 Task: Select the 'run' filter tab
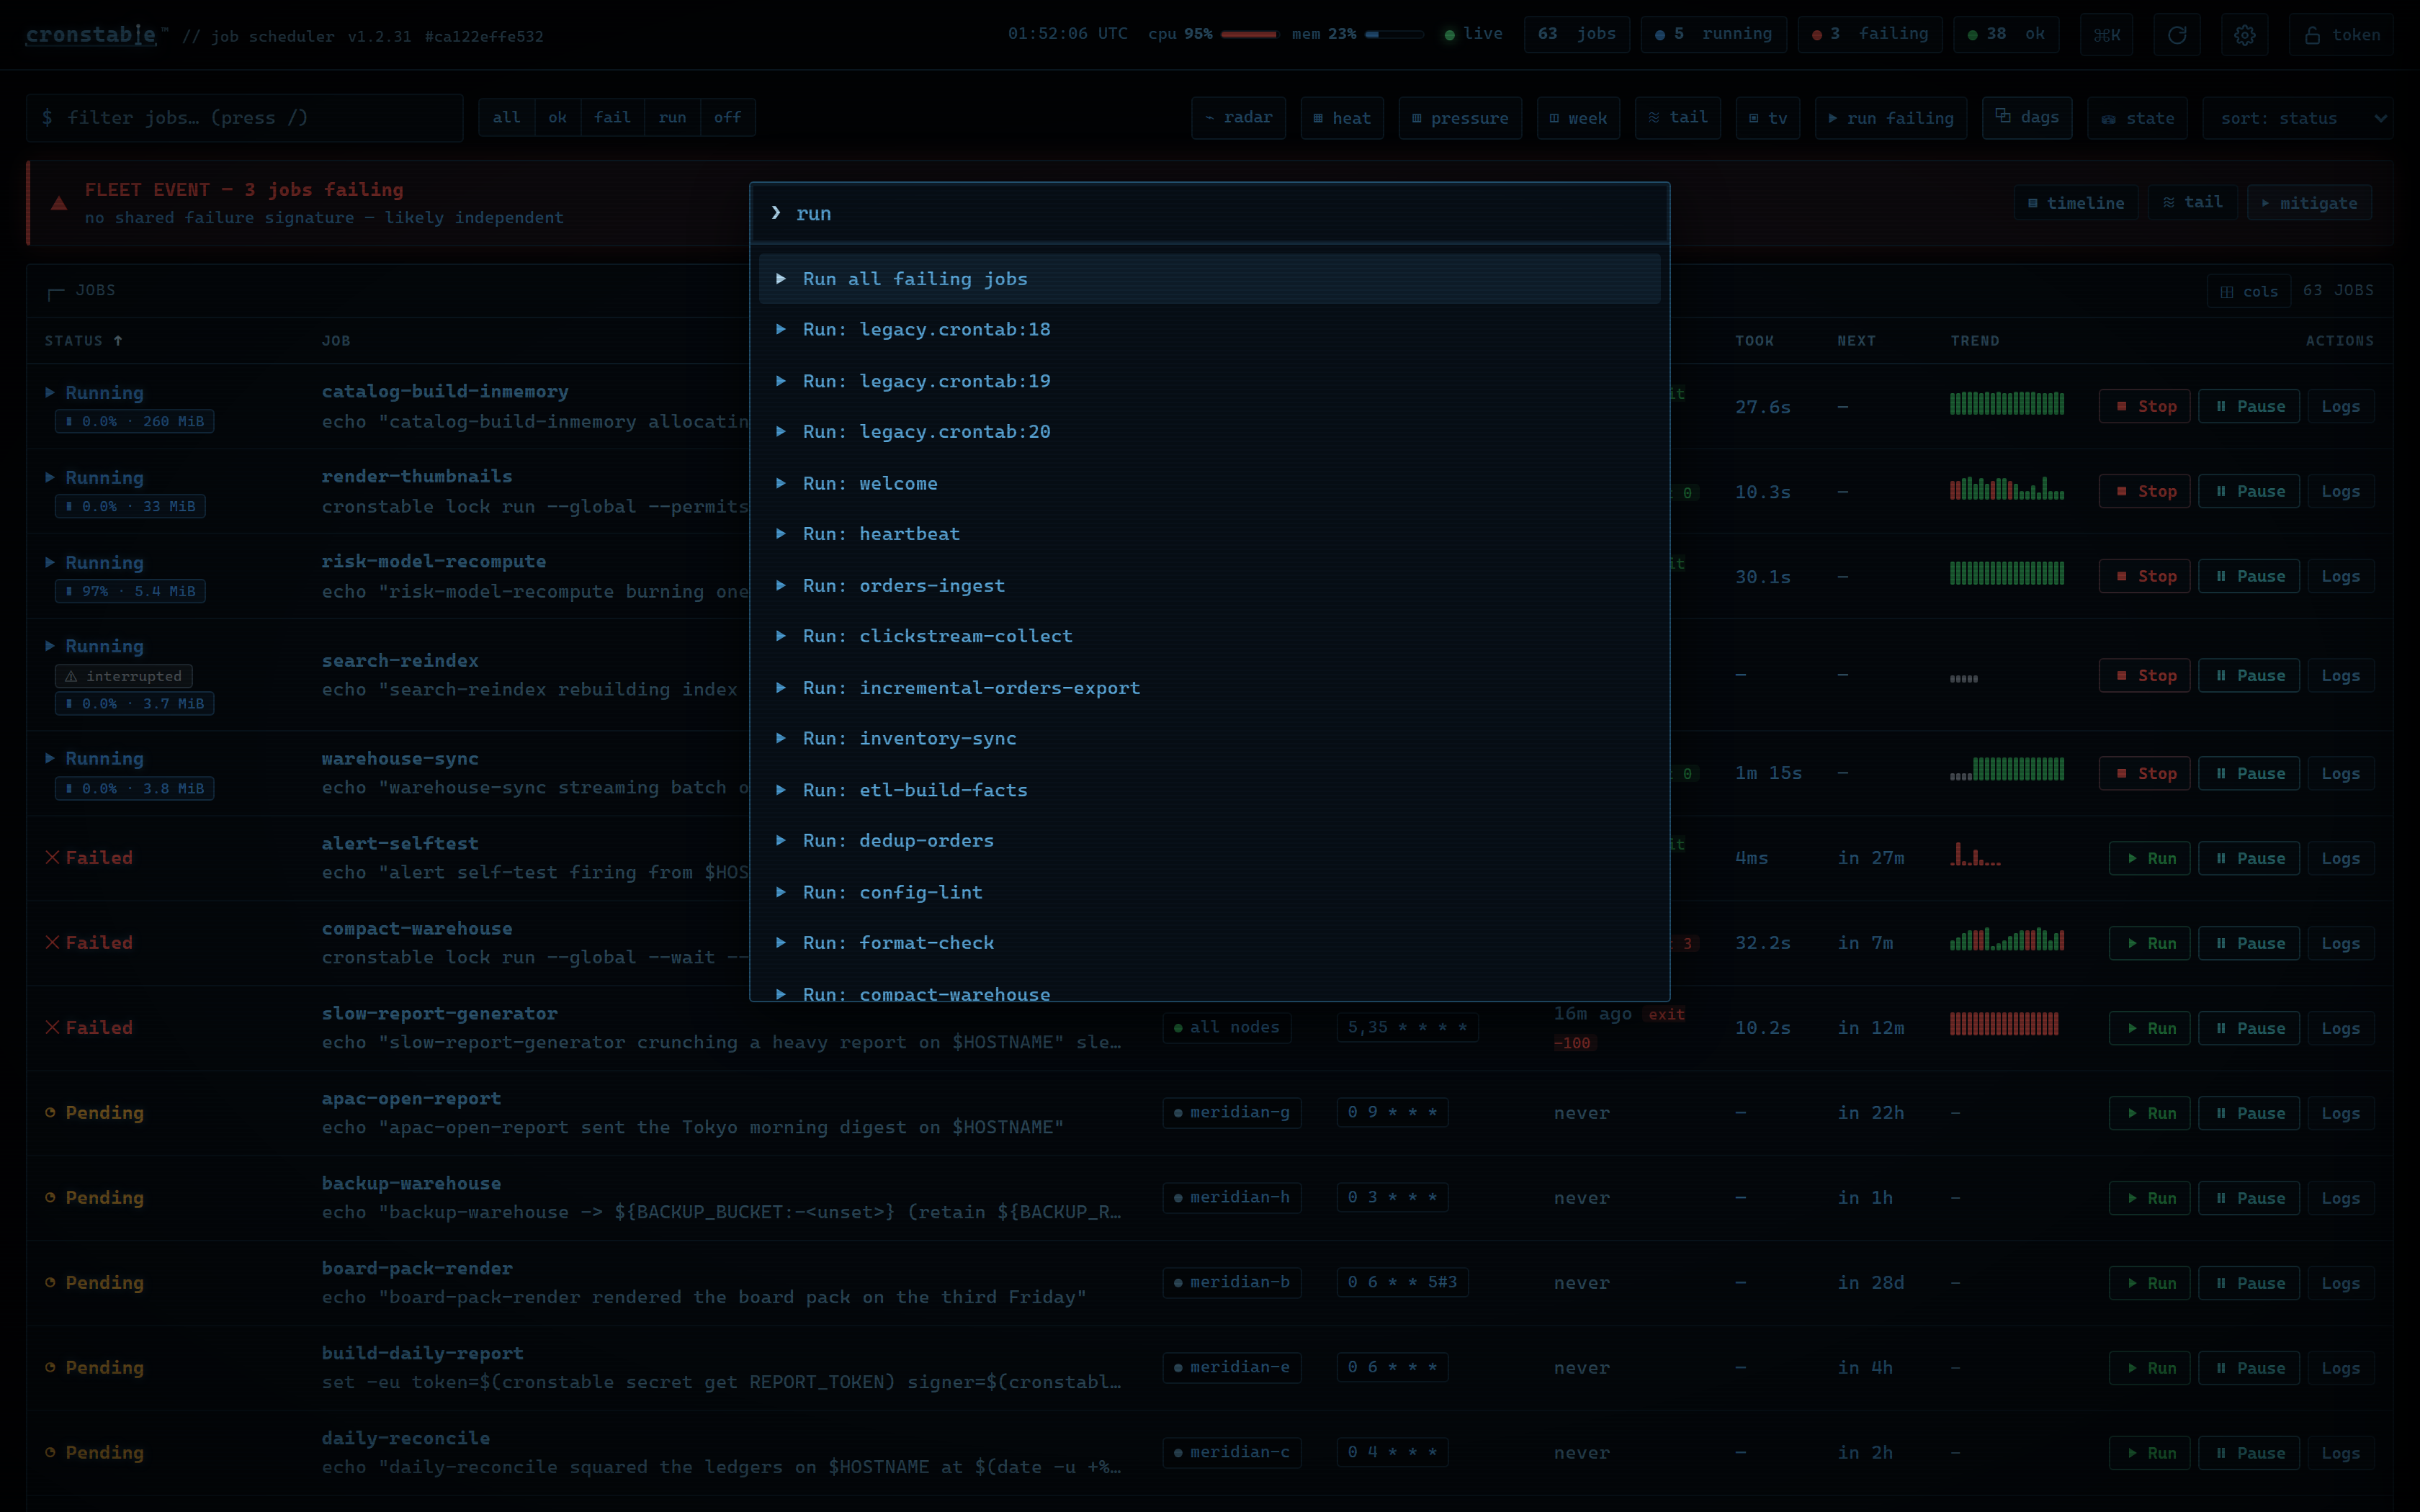pos(672,118)
